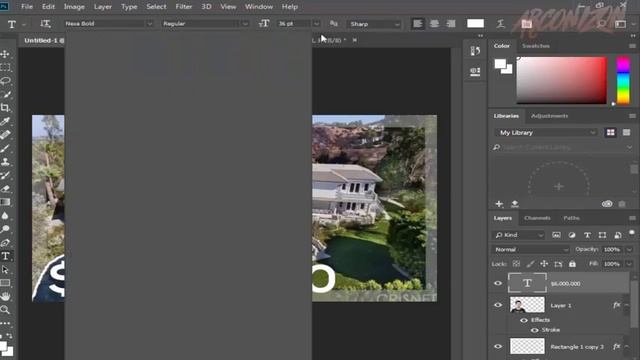Switch to the Swatches tab
Screen dimensions: 640x360
(536, 46)
